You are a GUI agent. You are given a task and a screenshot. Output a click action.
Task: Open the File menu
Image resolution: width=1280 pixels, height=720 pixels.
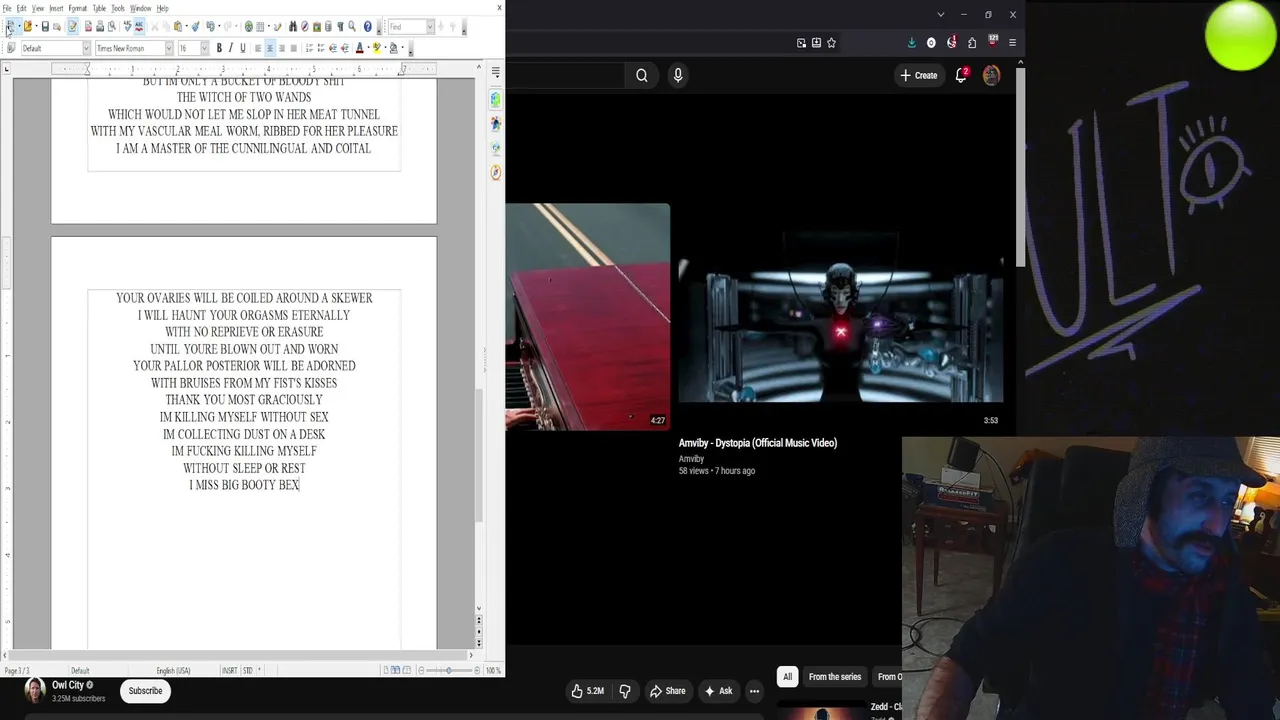click(x=7, y=8)
